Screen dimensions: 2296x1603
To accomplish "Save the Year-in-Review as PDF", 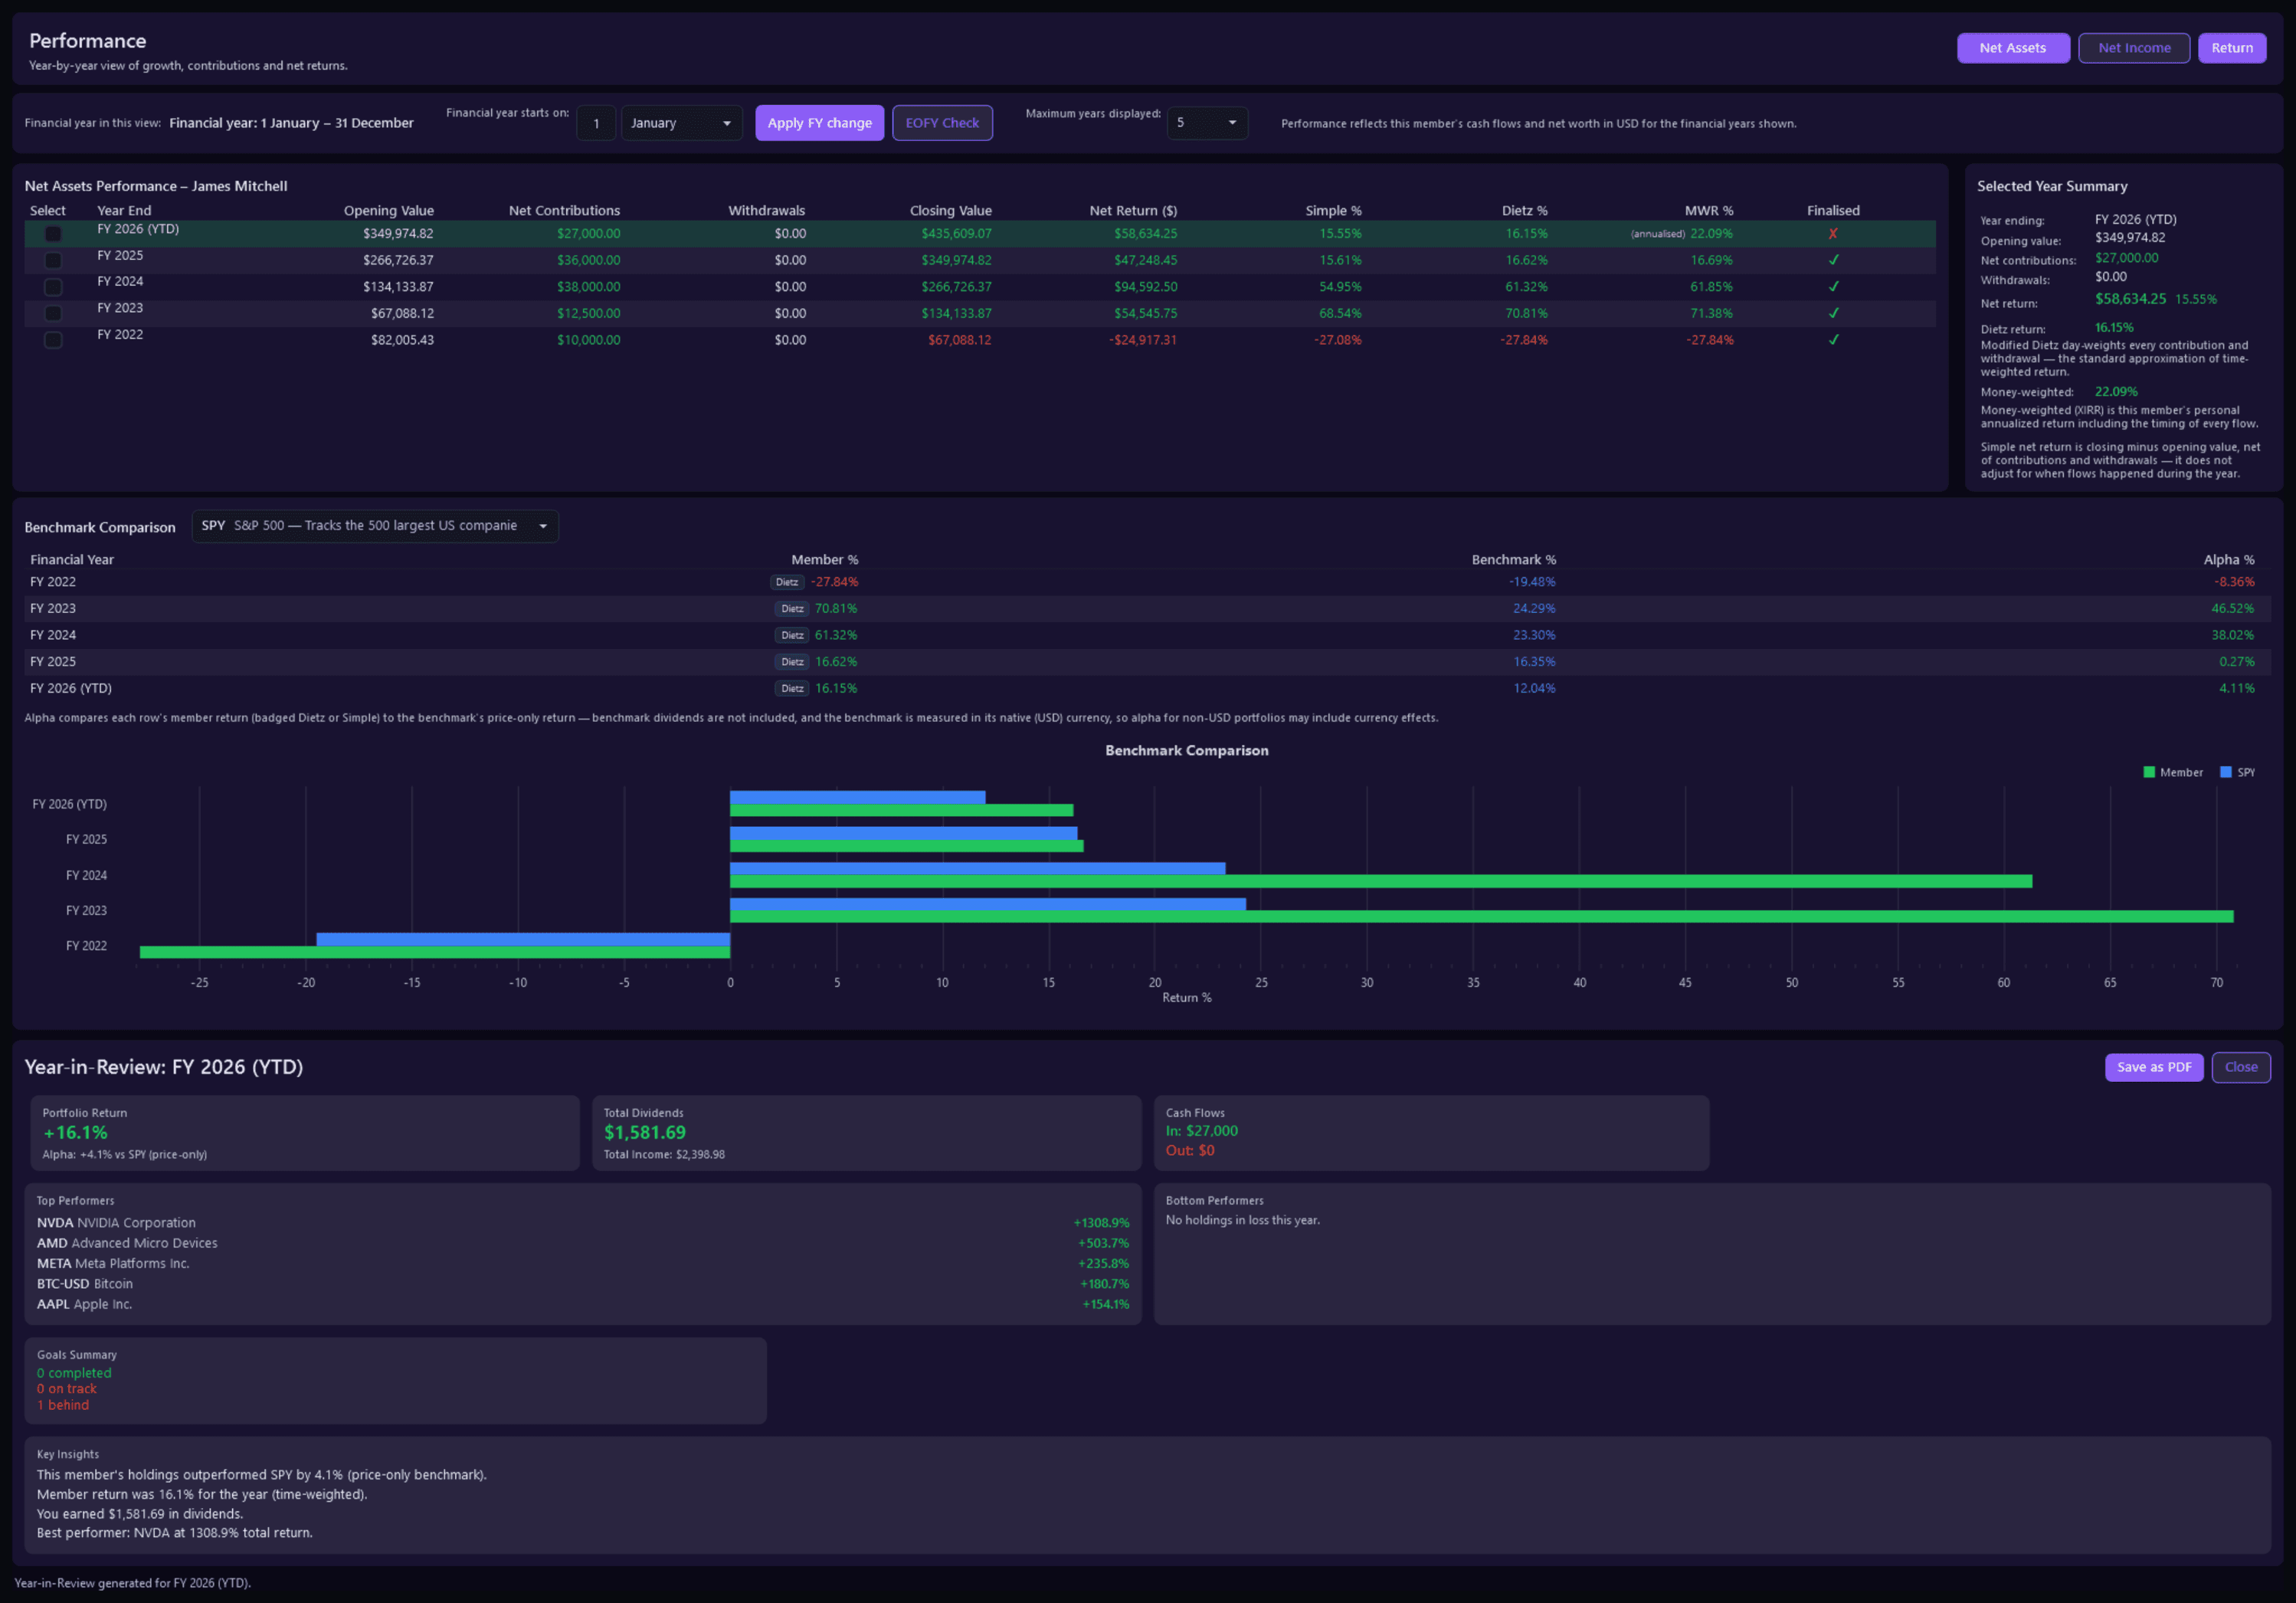I will tap(2153, 1067).
